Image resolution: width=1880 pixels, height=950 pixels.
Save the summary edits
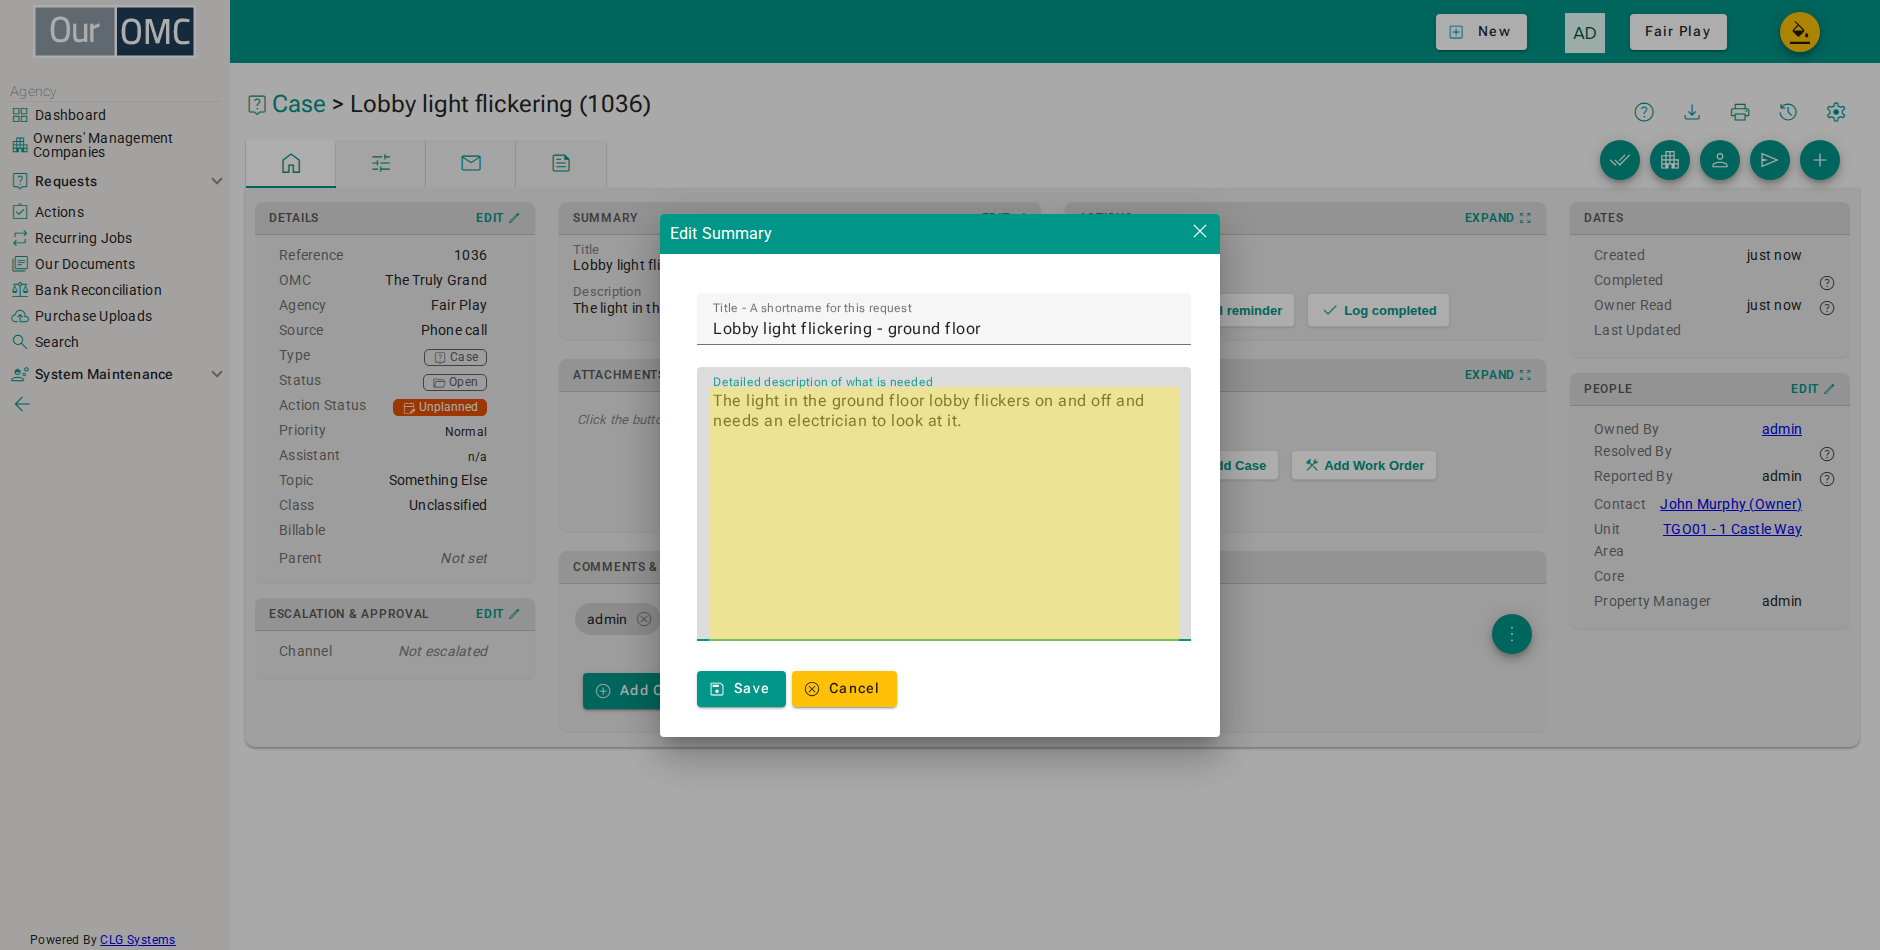(x=741, y=689)
